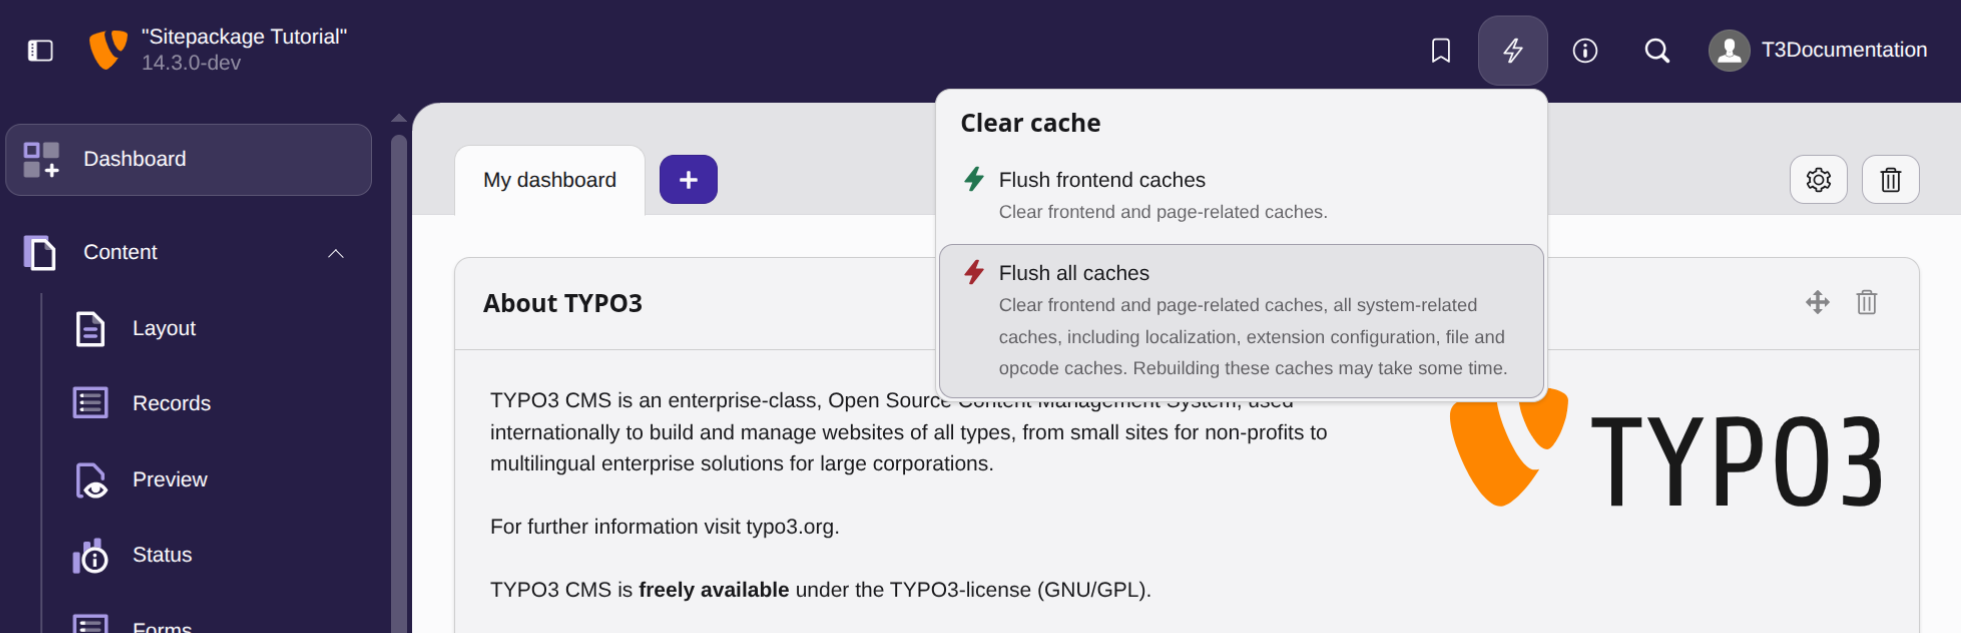Viewport: 1961px width, 633px height.
Task: Open dashboard settings gear button
Action: 1818,180
